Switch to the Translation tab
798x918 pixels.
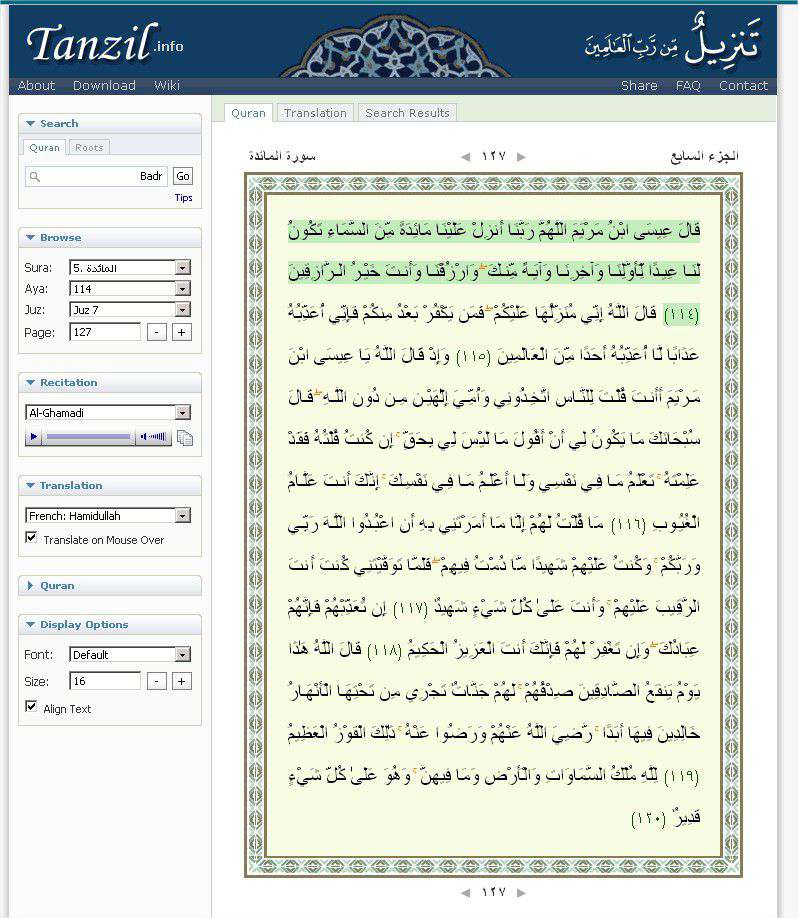pyautogui.click(x=315, y=113)
